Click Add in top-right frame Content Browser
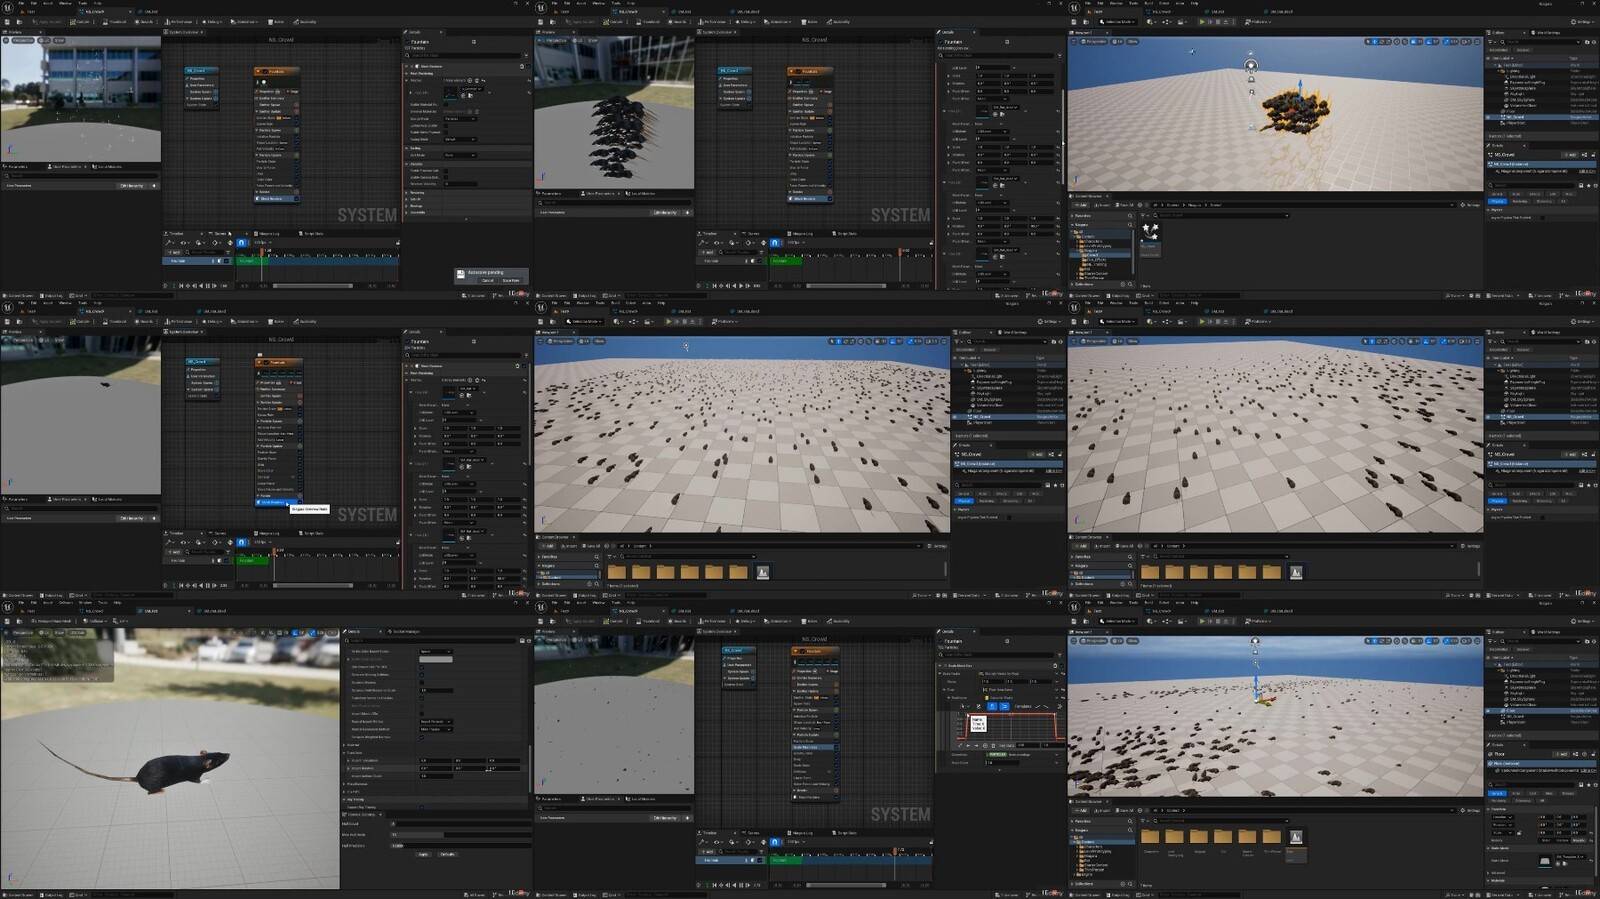 1081,205
